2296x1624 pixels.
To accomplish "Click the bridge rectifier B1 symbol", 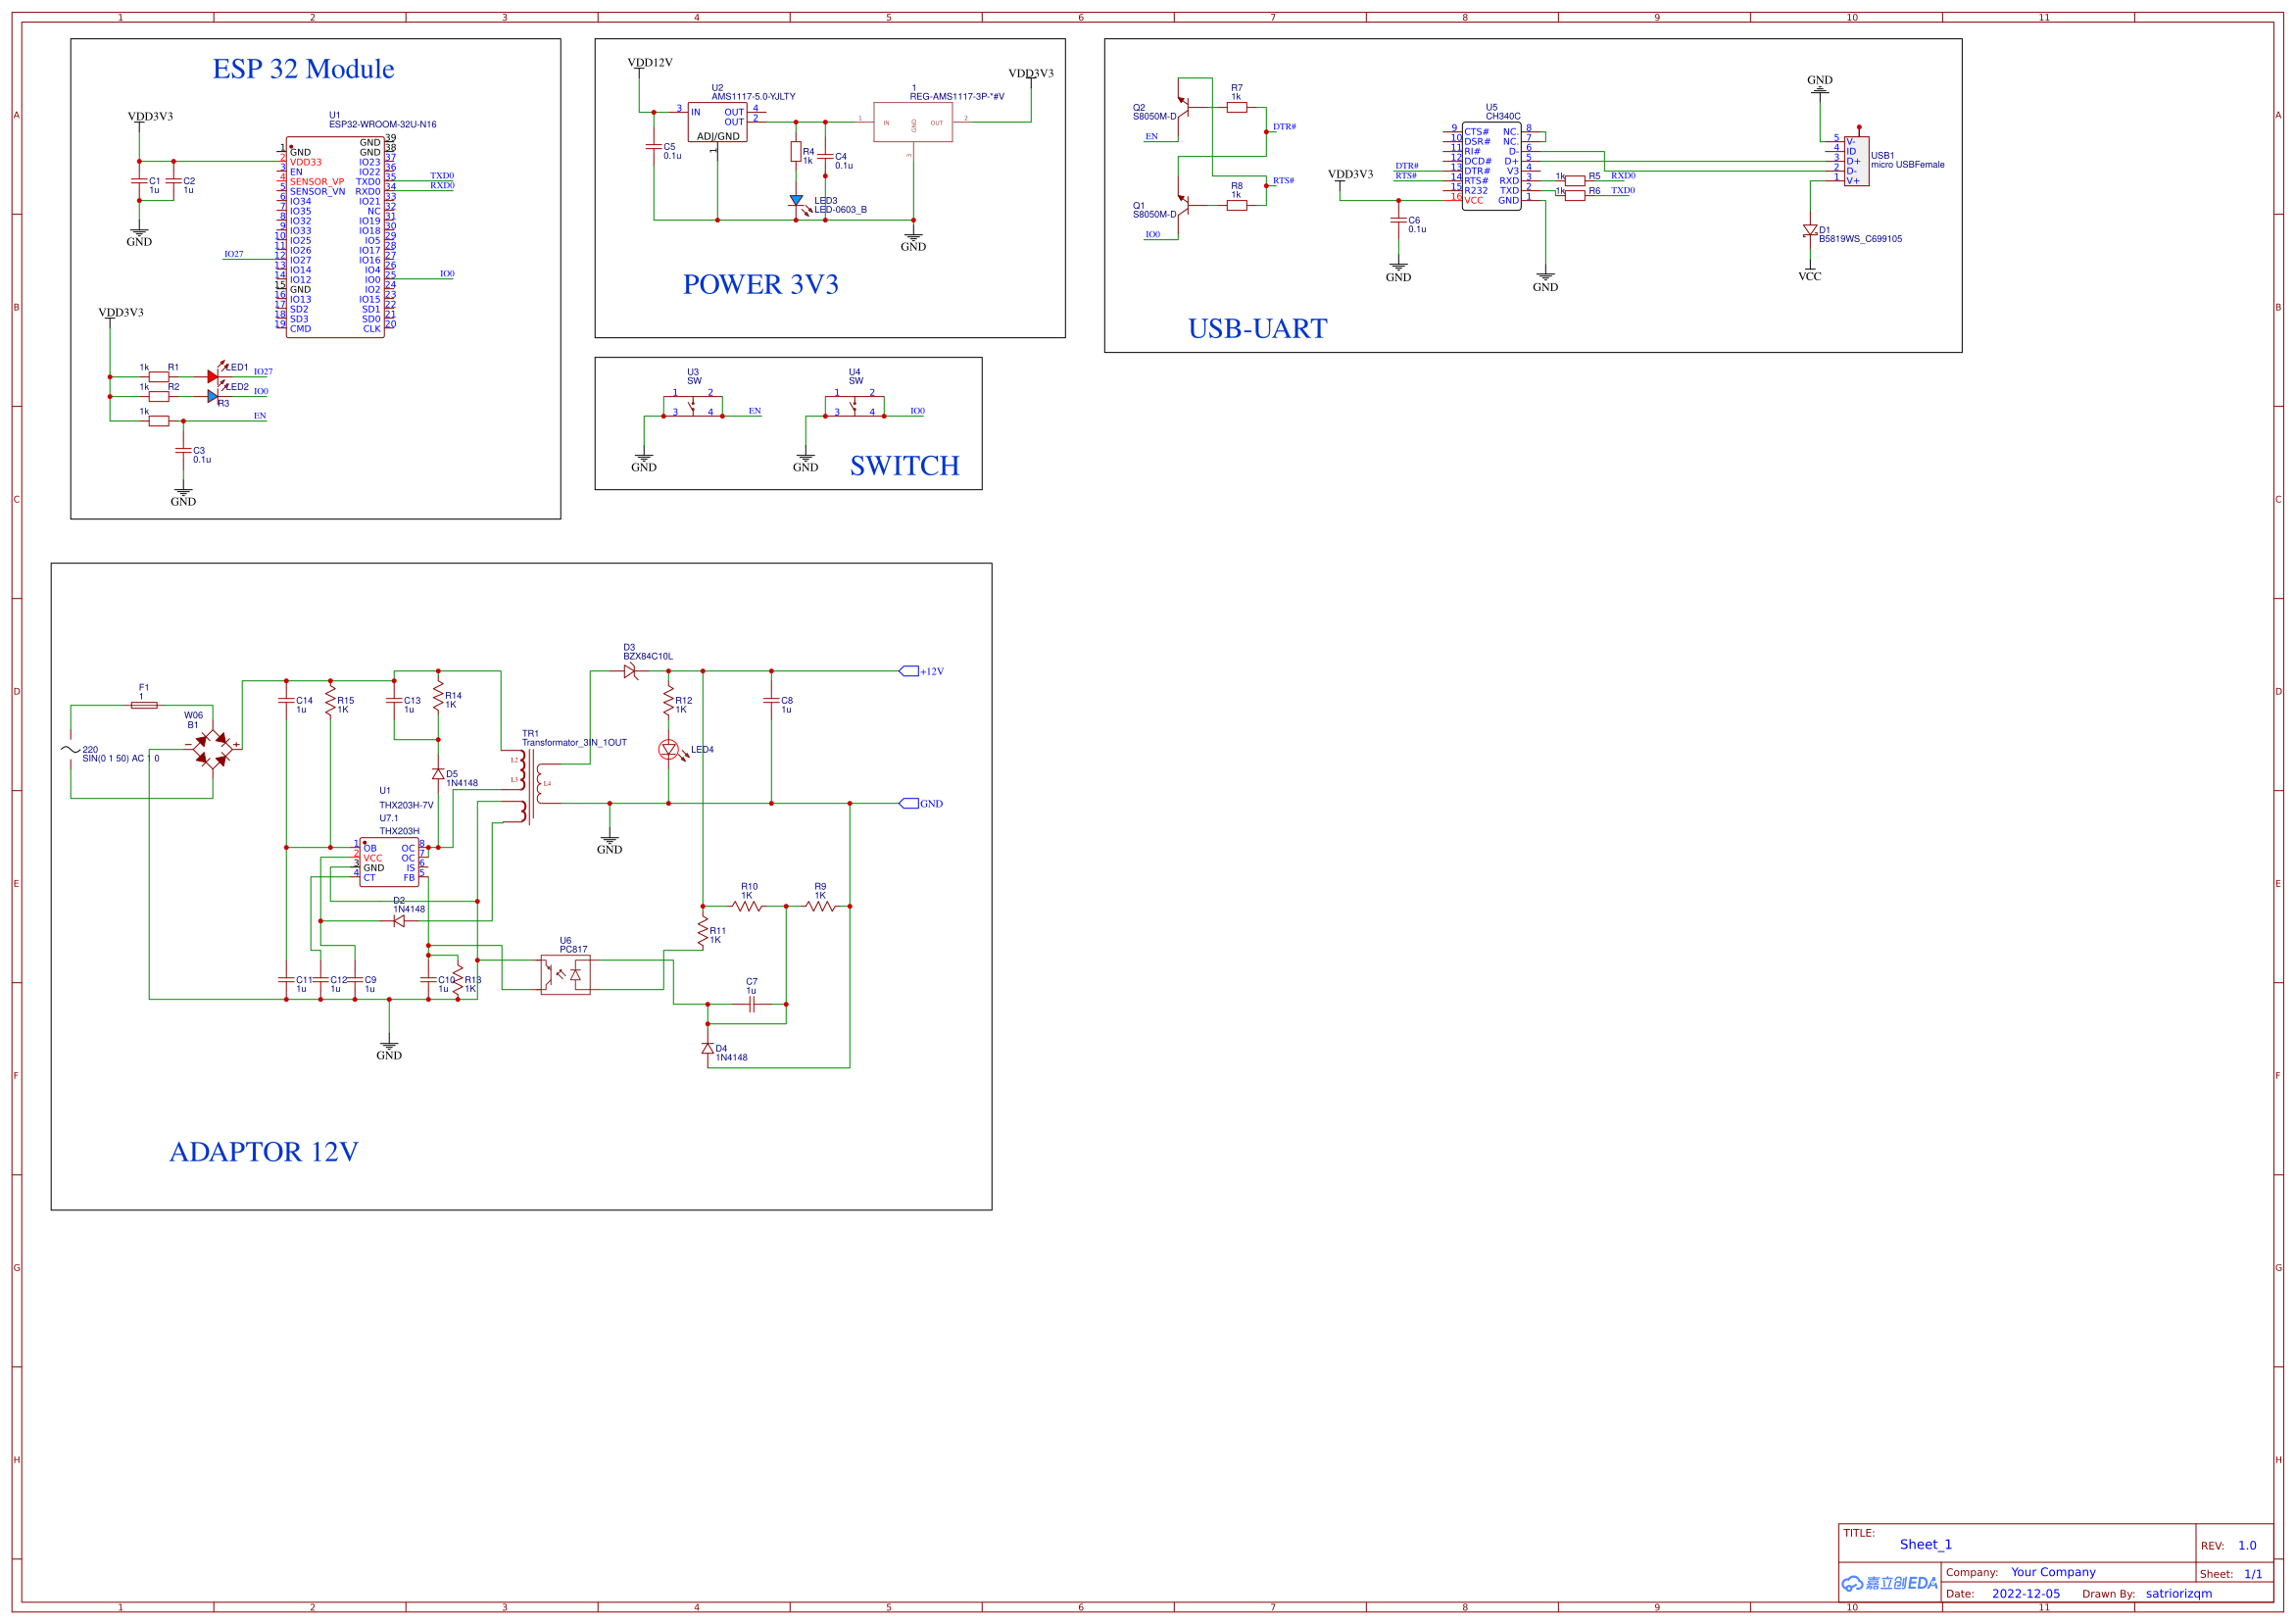I will [x=211, y=748].
